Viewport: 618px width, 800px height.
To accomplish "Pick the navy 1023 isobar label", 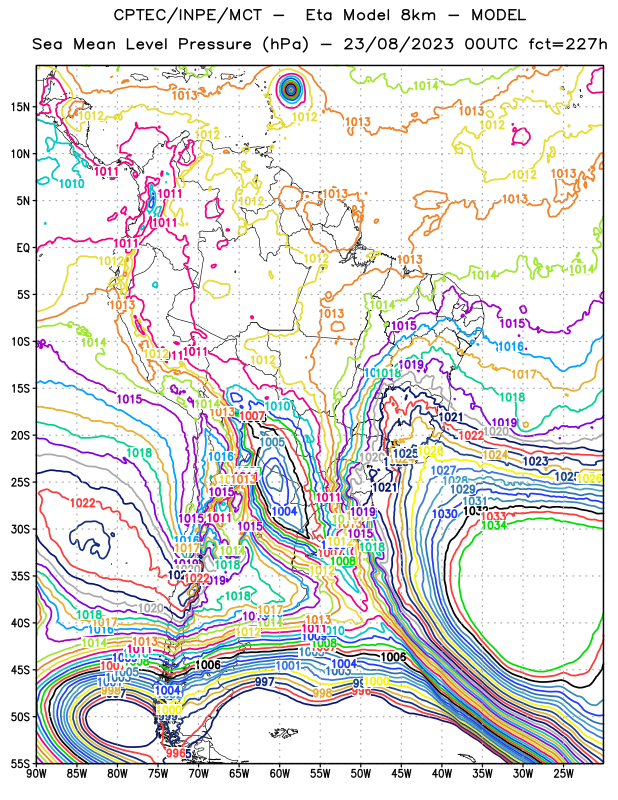I will pyautogui.click(x=536, y=461).
